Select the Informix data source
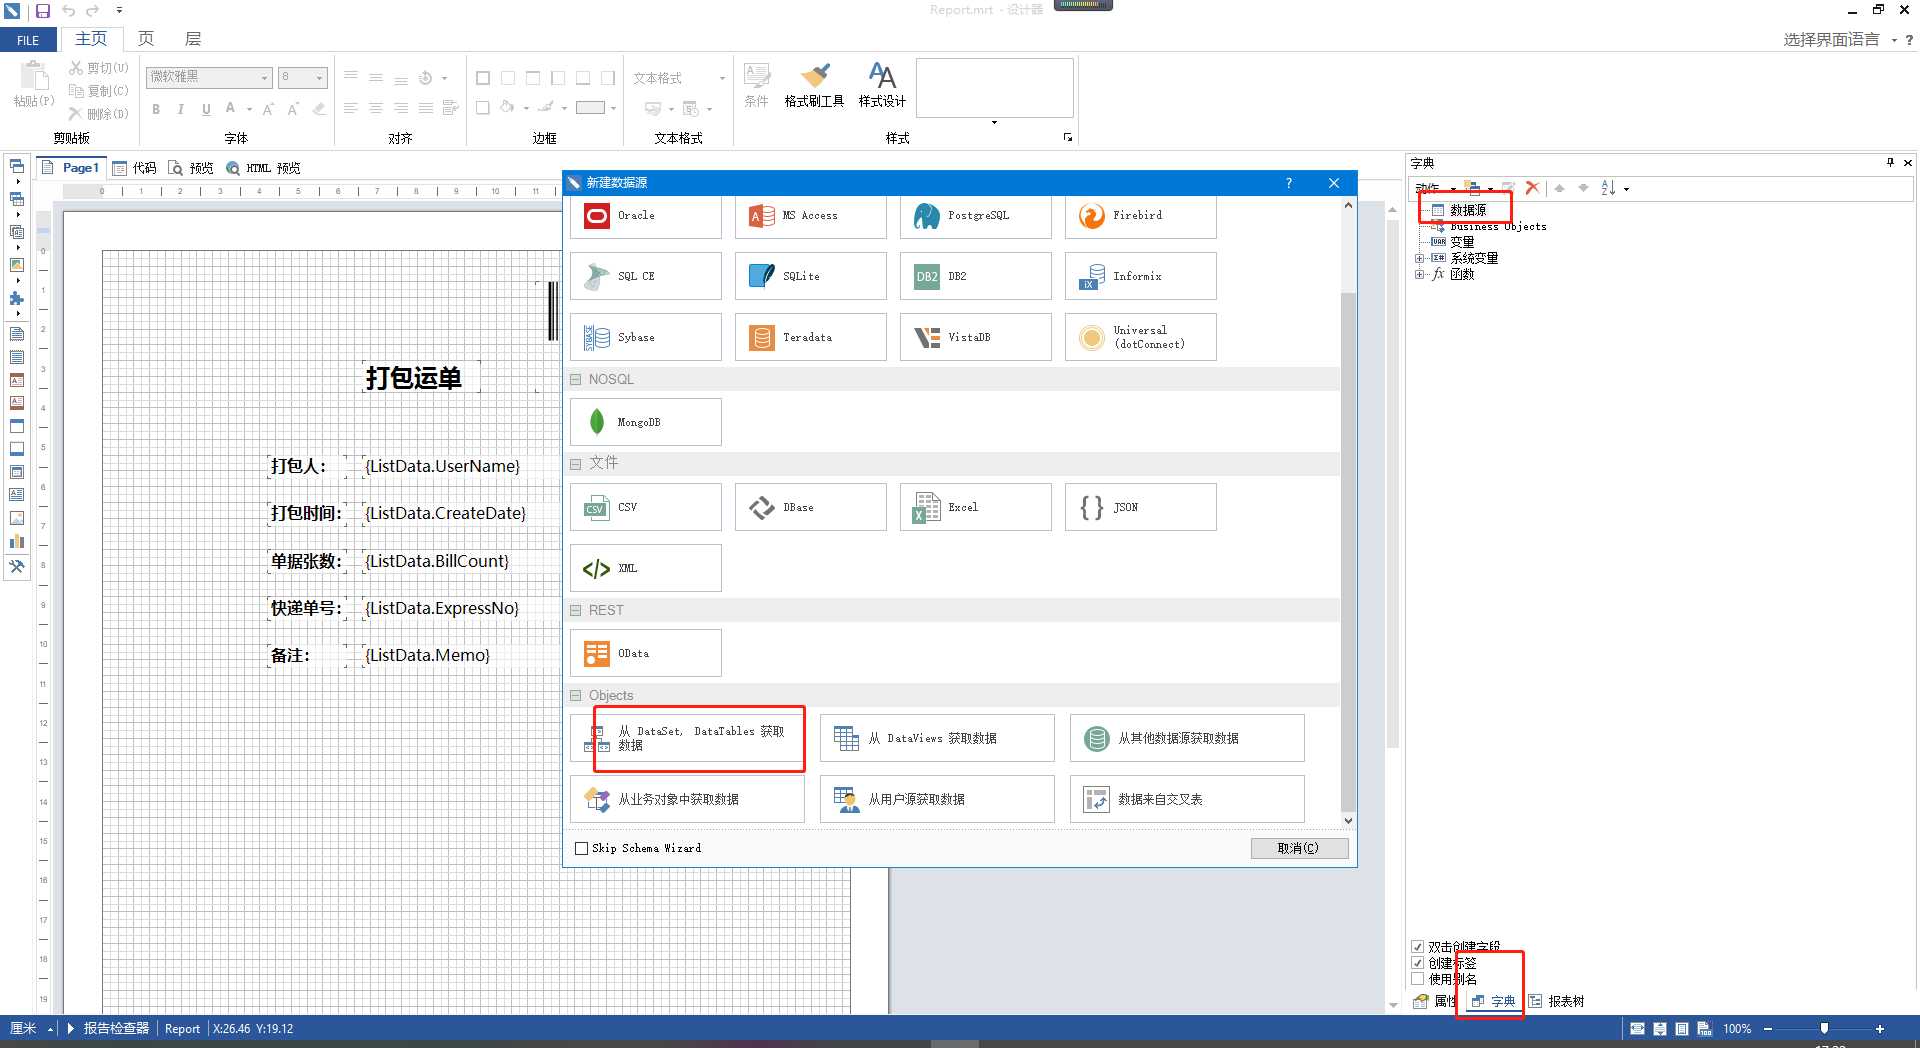The height and width of the screenshot is (1048, 1920). tap(1140, 276)
